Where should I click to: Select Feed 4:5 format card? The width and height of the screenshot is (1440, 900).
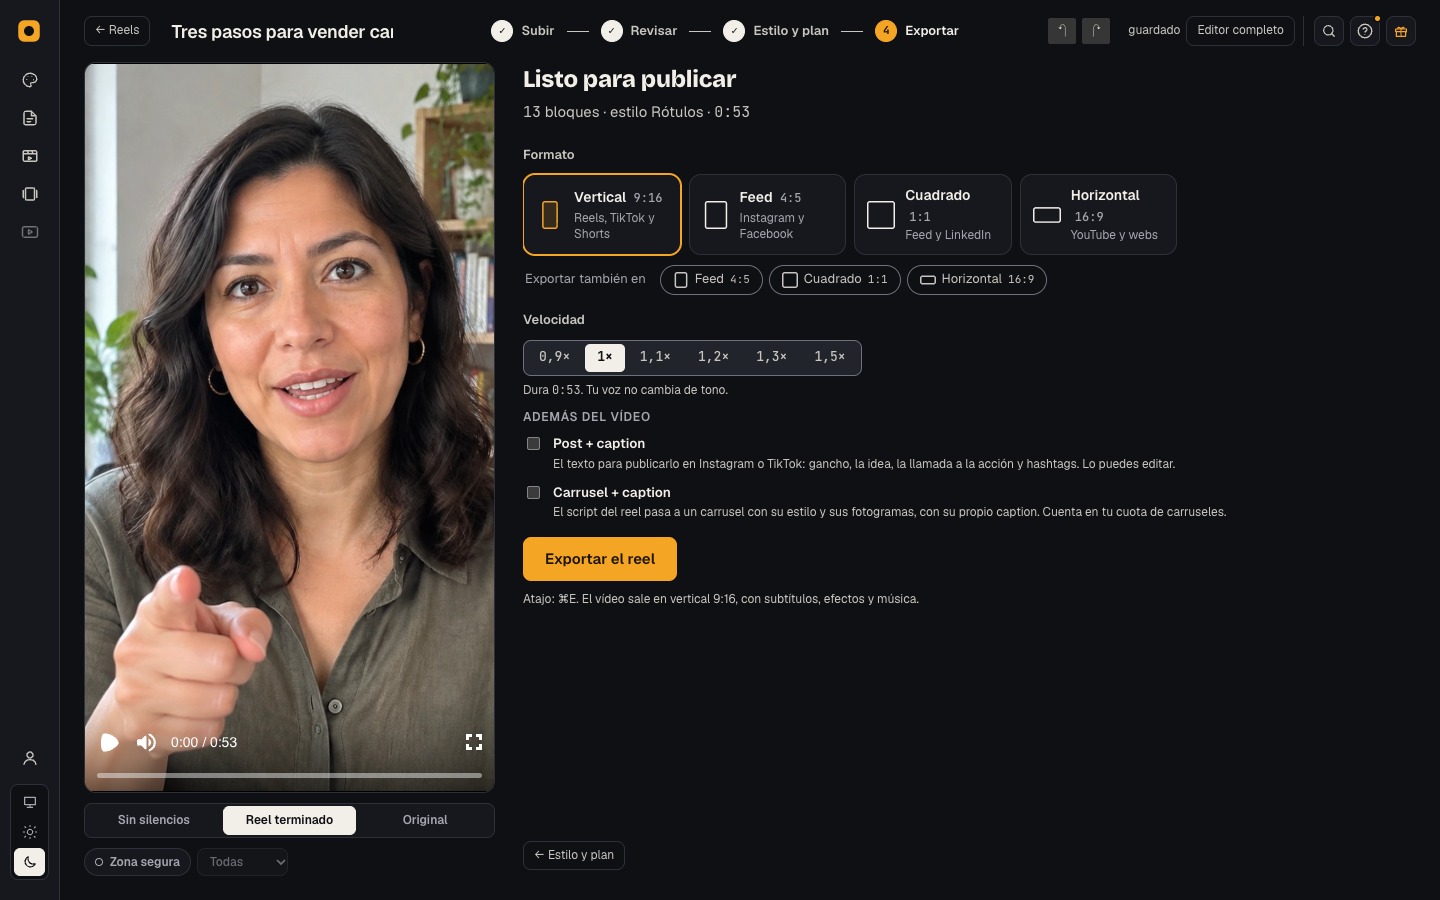coord(767,215)
